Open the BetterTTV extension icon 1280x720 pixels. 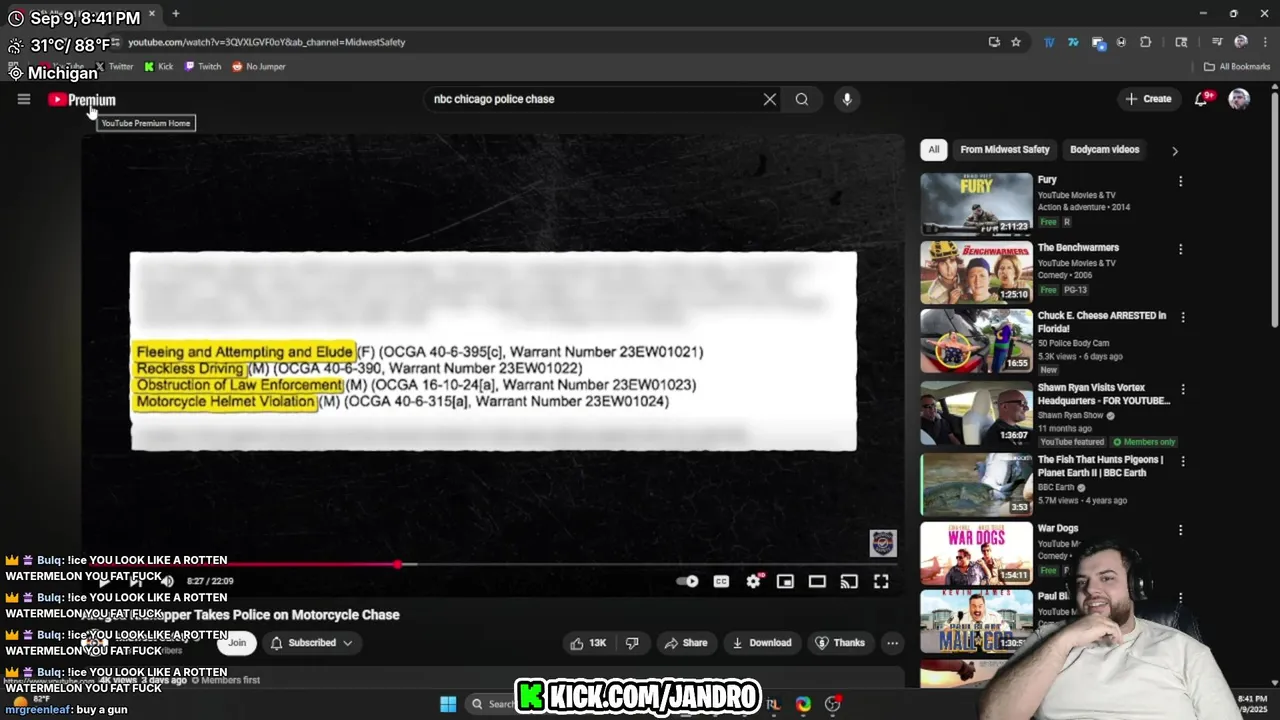point(1049,42)
